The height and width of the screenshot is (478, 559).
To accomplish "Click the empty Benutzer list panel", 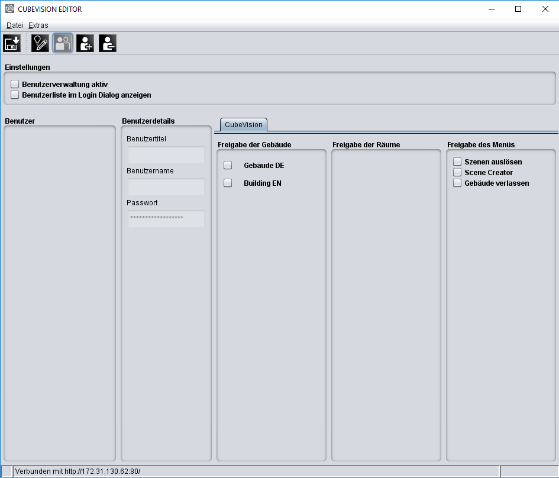I will pos(60,293).
